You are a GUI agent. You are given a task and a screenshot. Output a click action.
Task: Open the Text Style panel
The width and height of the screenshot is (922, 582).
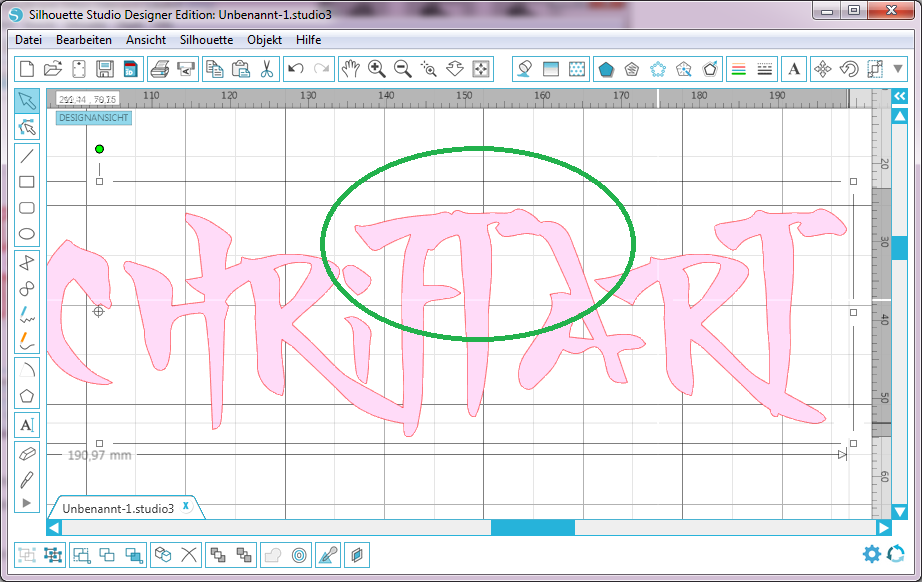(794, 69)
